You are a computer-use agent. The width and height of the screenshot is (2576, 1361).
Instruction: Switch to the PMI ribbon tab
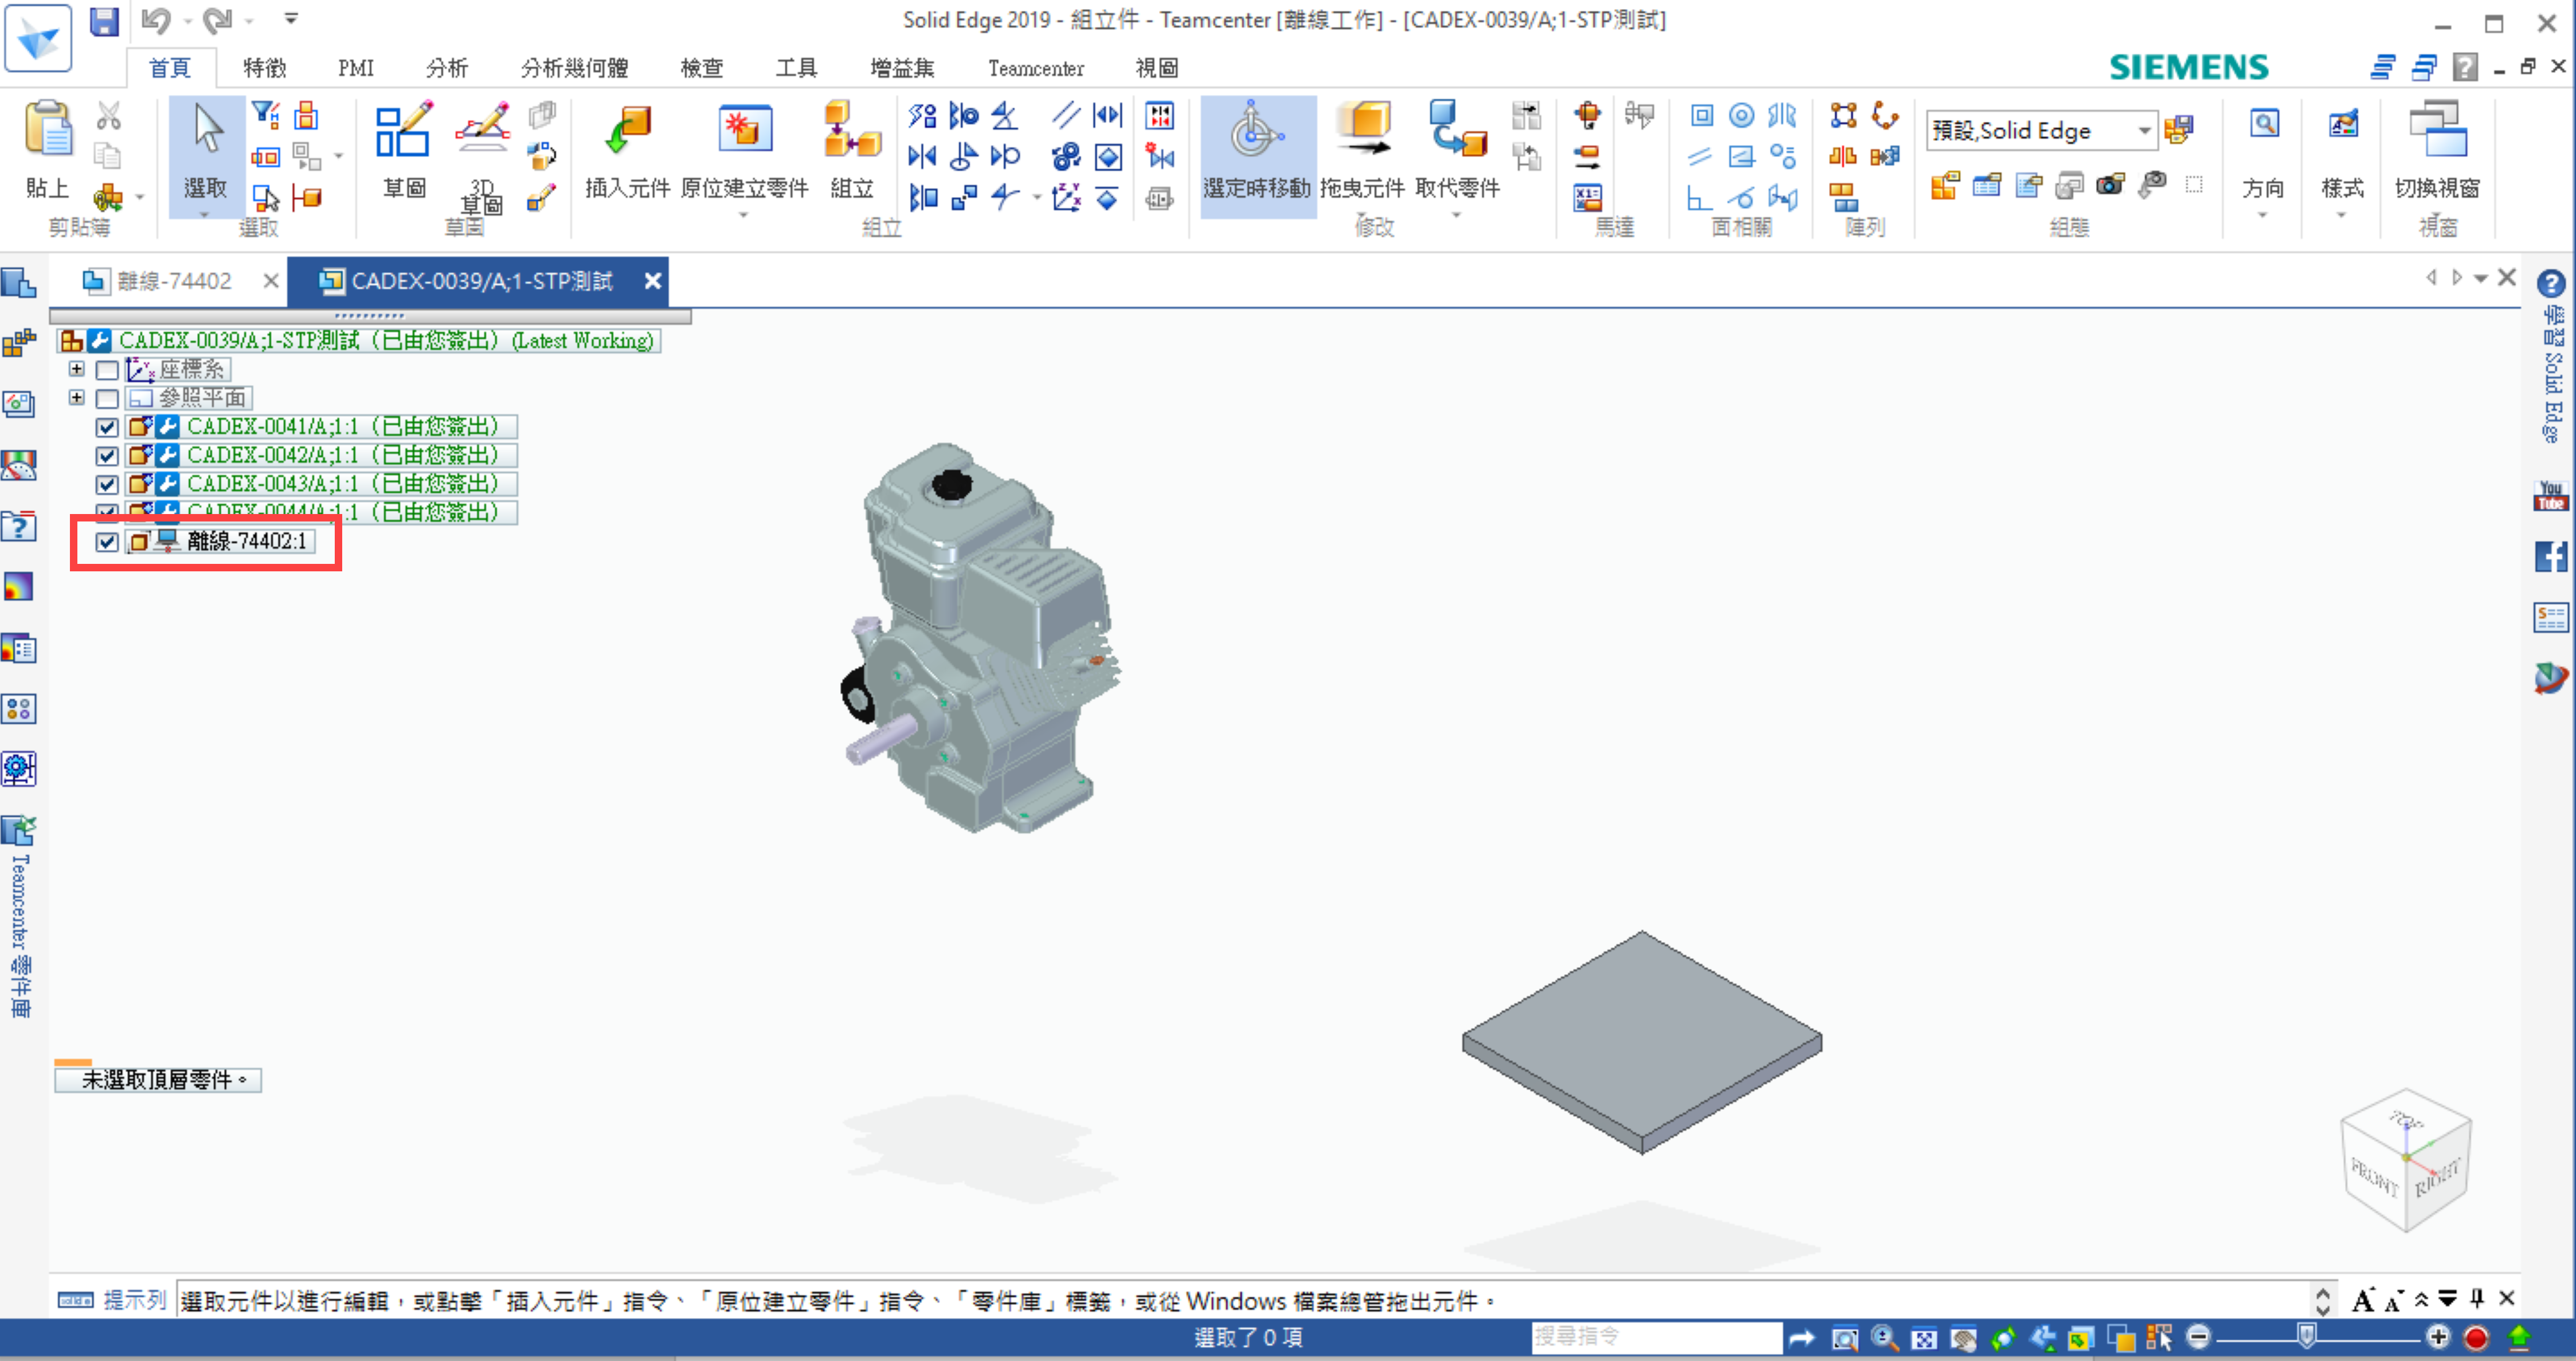(356, 68)
